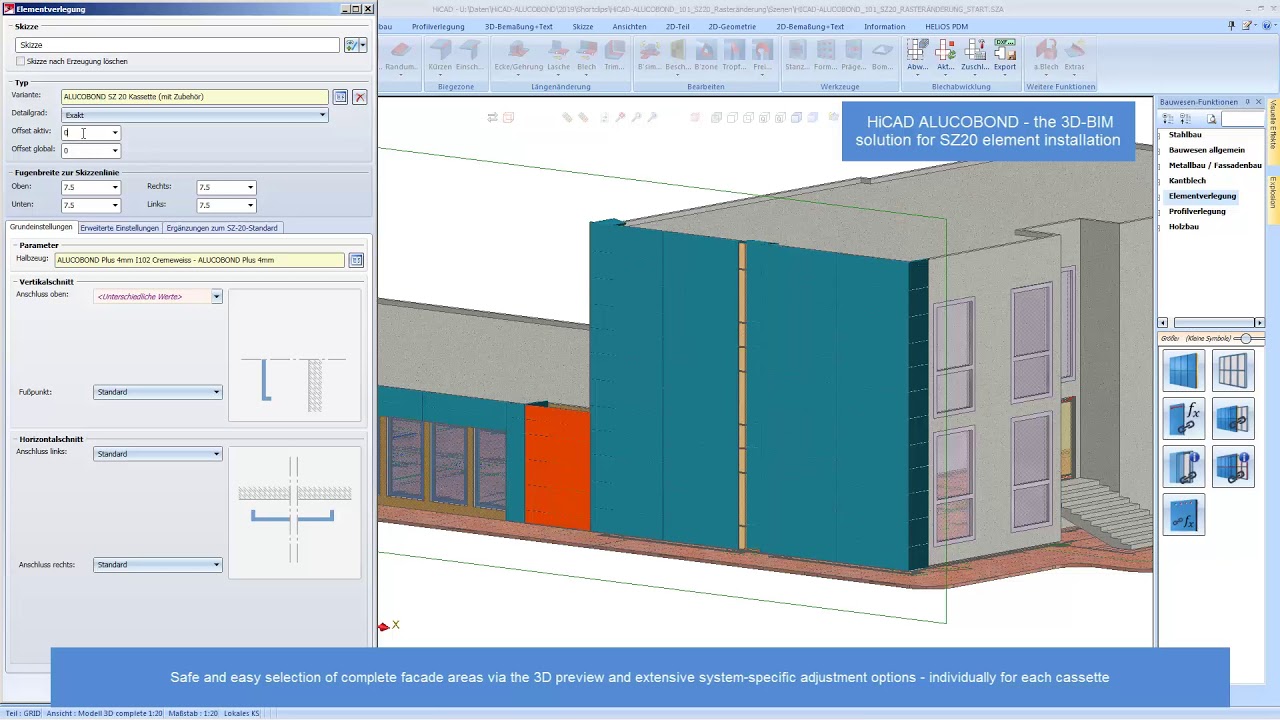Switch to the Erweiterte Einstellungen tab
1280x720 pixels.
119,228
